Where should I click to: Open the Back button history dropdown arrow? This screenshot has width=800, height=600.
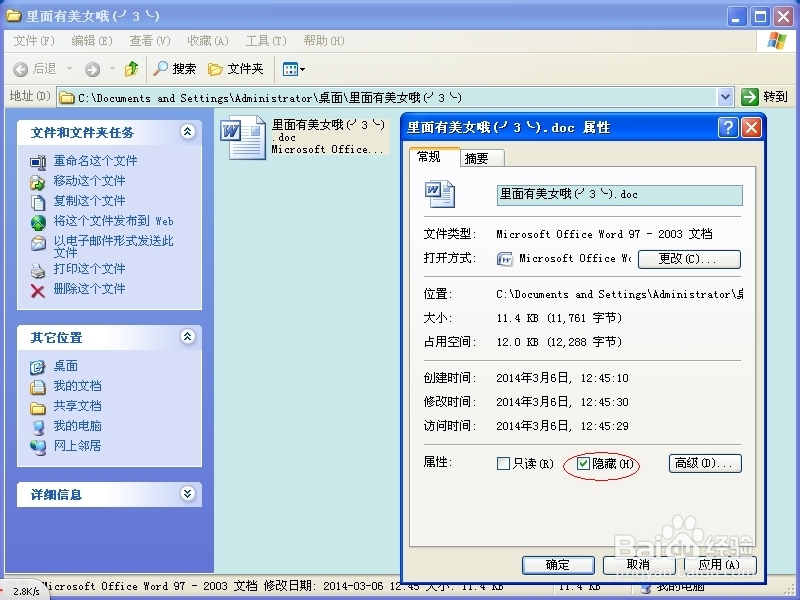pos(70,68)
